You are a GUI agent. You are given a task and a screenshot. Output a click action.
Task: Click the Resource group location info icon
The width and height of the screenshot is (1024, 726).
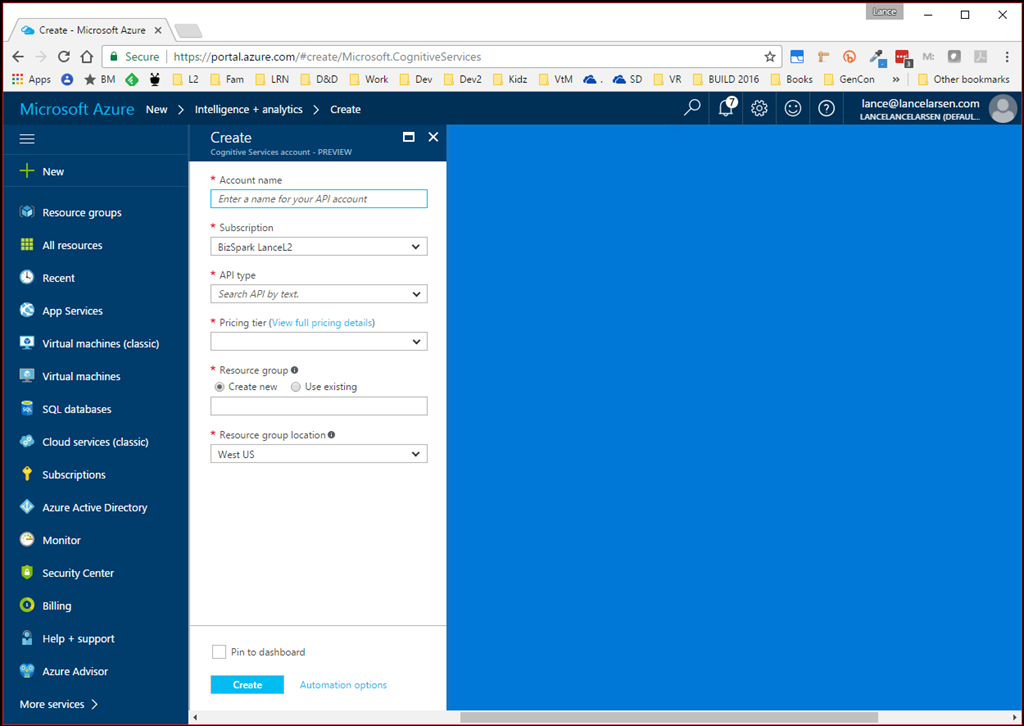(331, 434)
